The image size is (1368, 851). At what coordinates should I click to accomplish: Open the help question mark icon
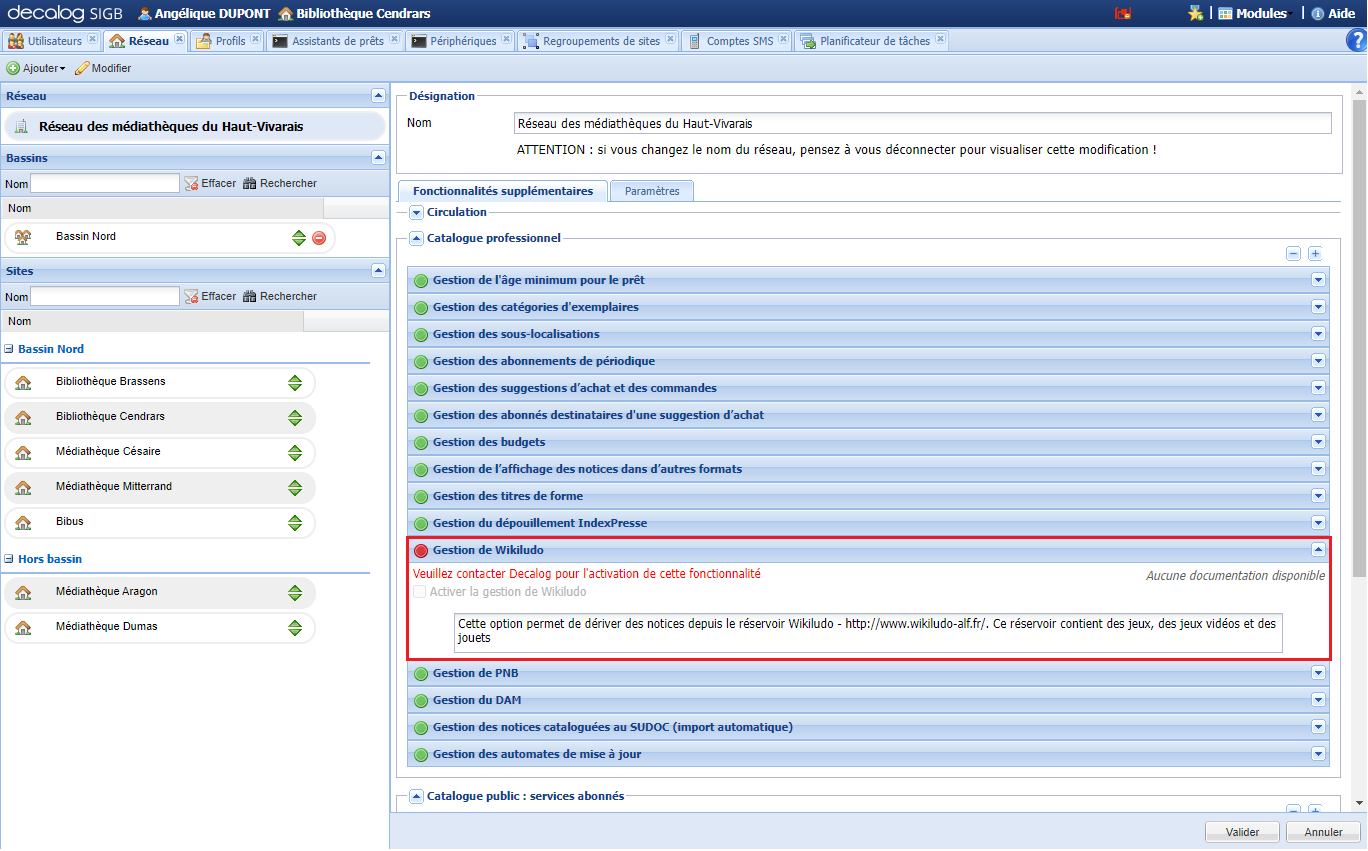[1355, 40]
